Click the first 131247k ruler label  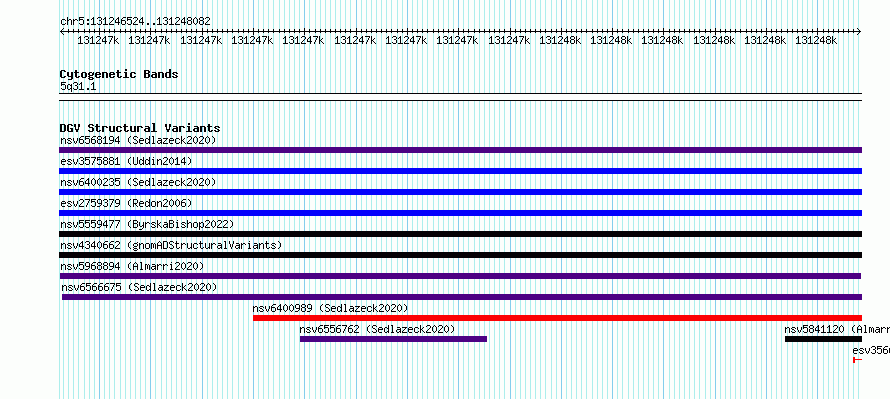point(98,40)
